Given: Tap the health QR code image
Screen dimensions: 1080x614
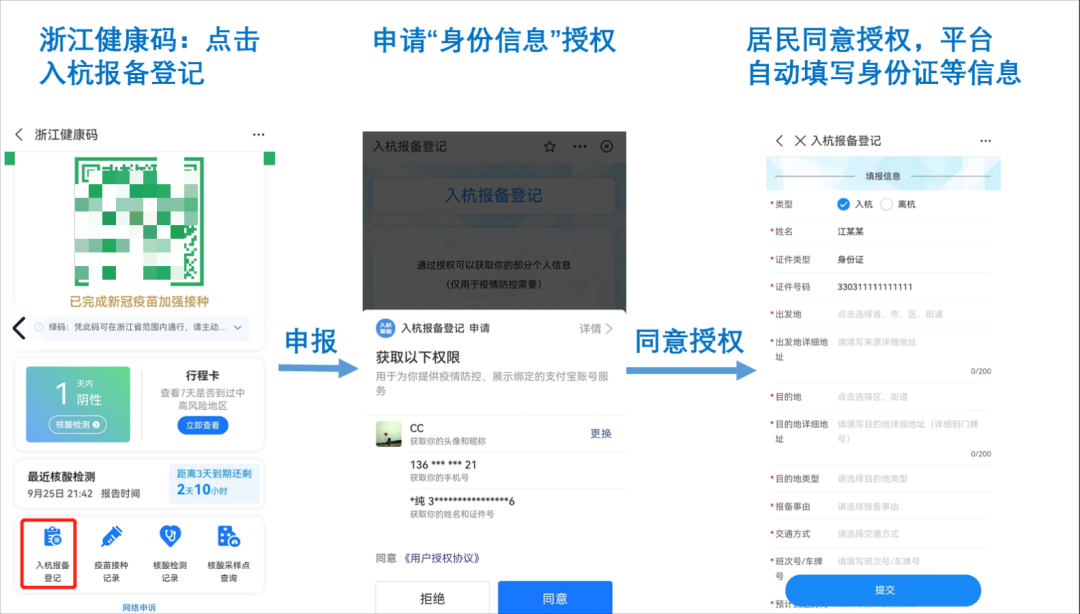Looking at the screenshot, I should pyautogui.click(x=139, y=221).
